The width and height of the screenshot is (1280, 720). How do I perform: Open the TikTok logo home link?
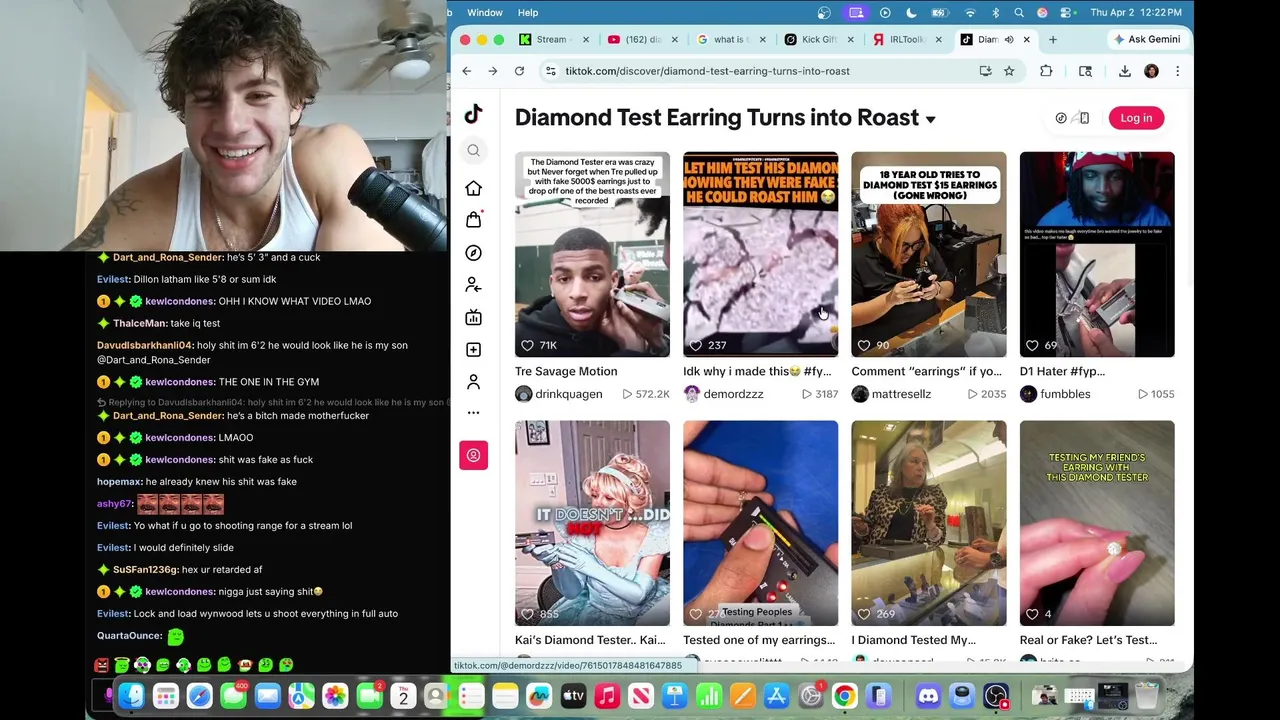tap(473, 114)
